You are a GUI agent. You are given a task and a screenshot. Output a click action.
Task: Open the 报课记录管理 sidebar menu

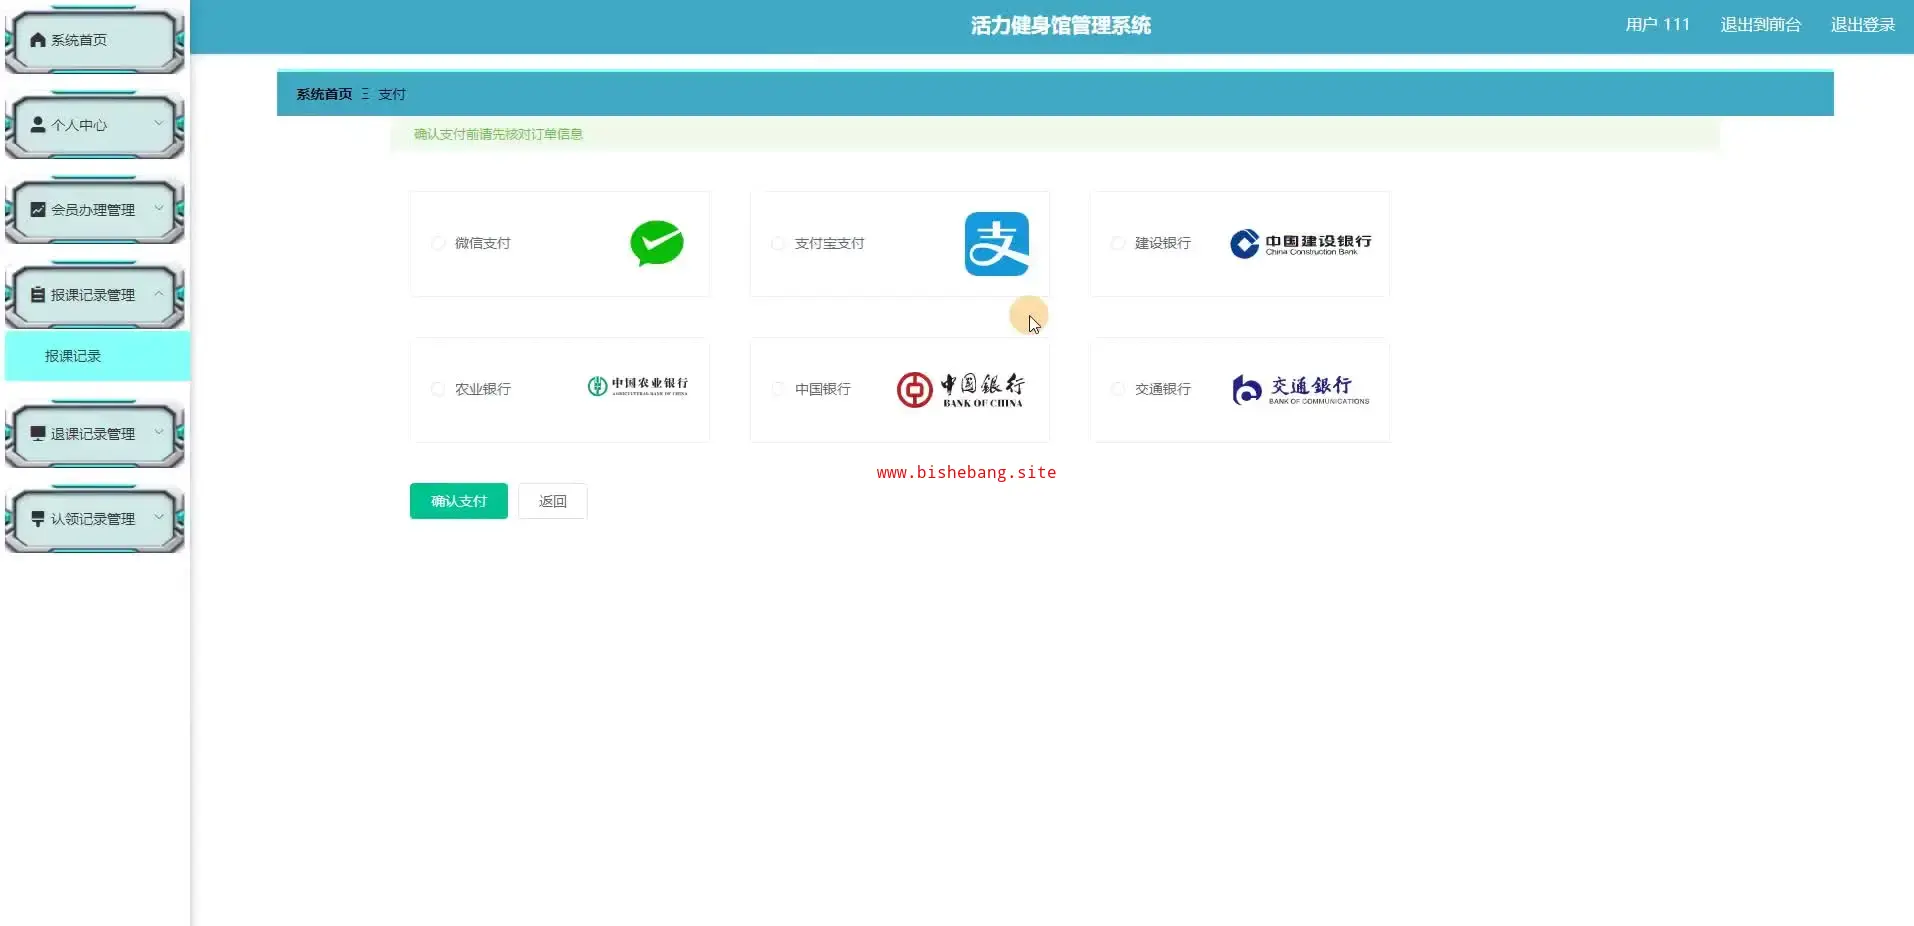pyautogui.click(x=95, y=295)
